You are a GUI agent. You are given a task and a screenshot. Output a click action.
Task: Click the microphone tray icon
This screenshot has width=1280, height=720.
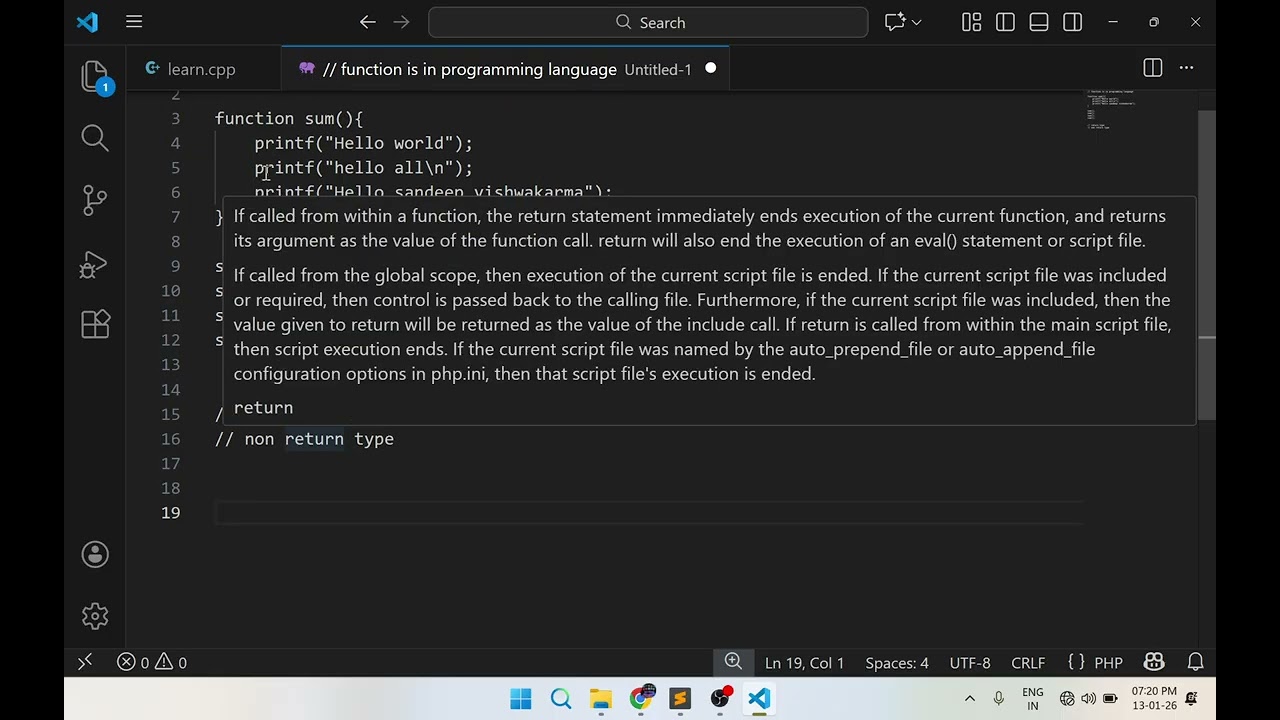point(998,699)
